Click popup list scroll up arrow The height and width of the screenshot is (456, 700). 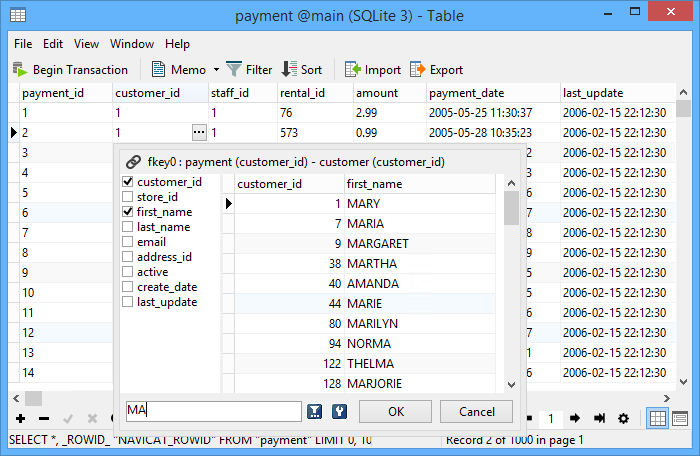(x=512, y=183)
